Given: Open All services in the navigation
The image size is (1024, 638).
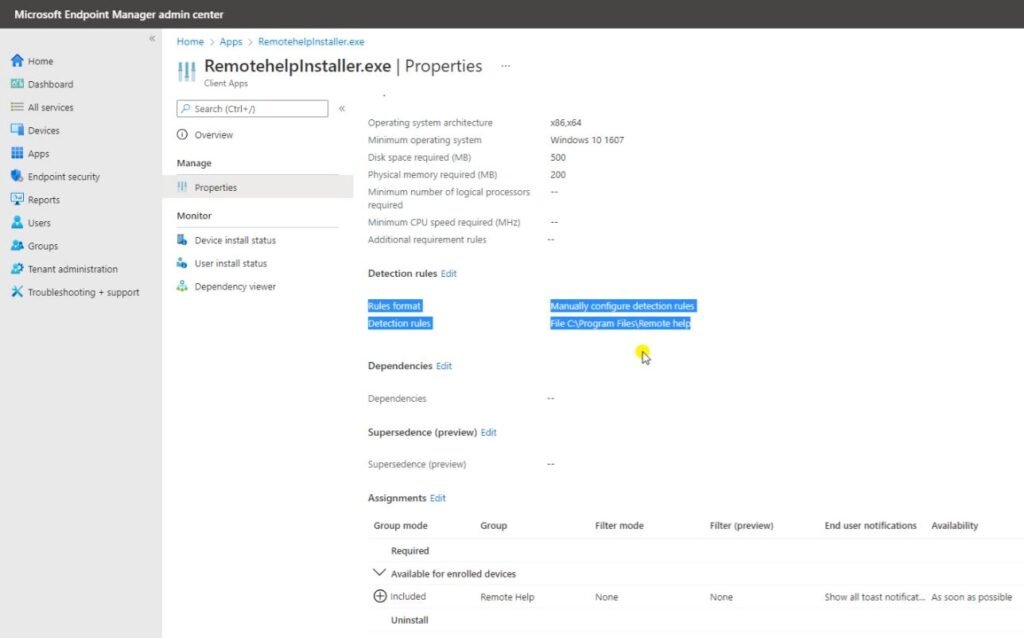Looking at the screenshot, I should [x=50, y=107].
